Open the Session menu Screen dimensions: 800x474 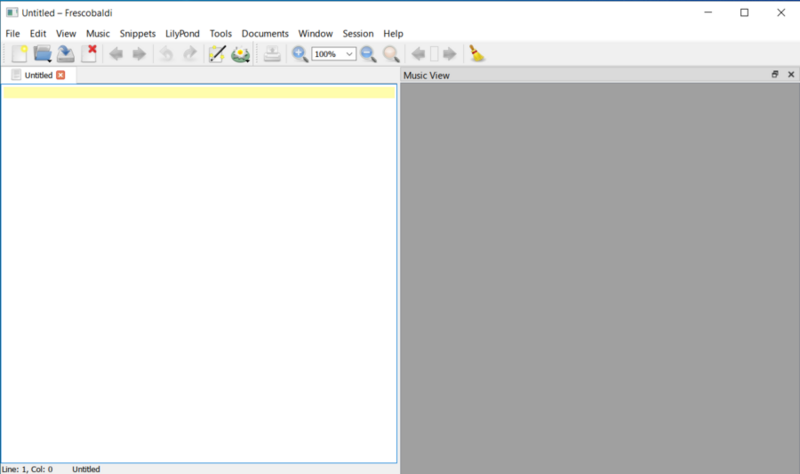click(357, 33)
